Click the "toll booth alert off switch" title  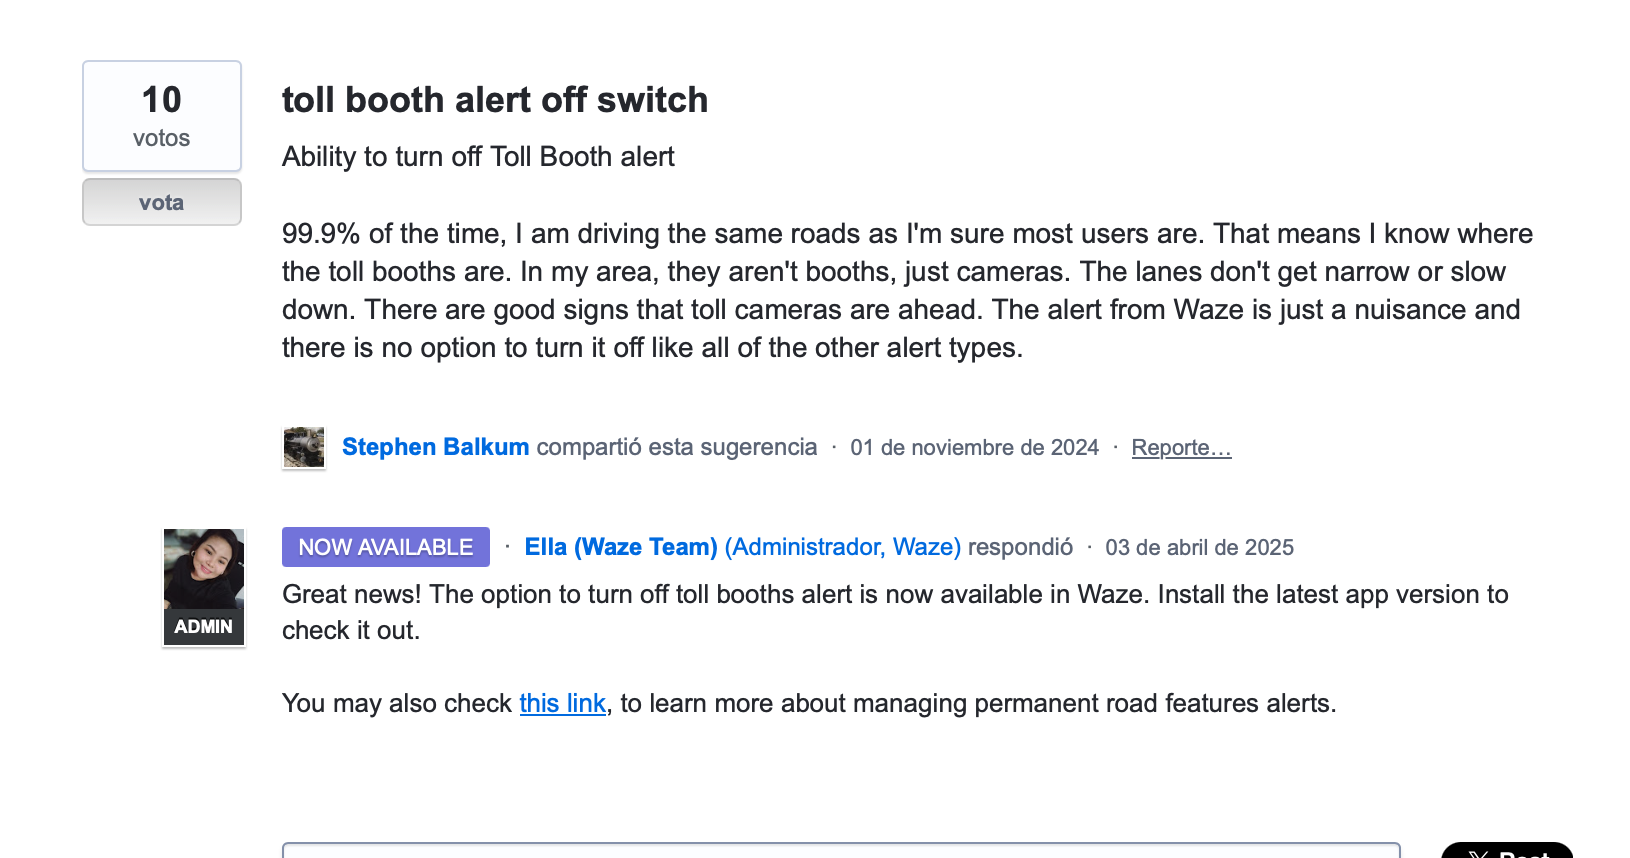coord(495,100)
